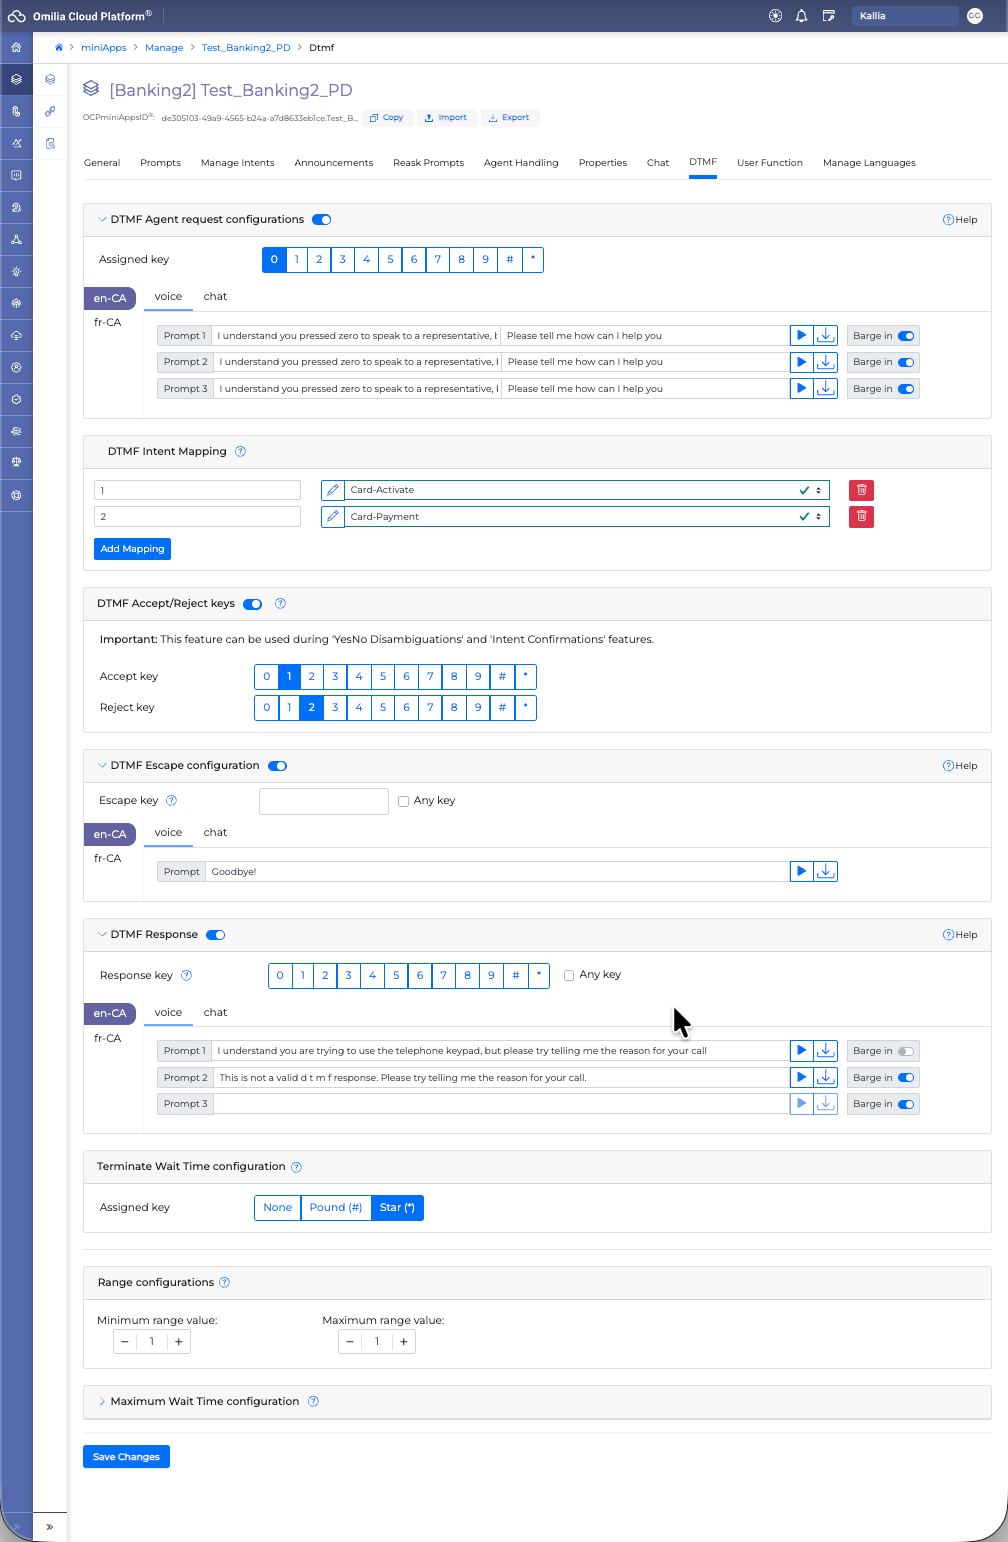This screenshot has width=1008, height=1542.
Task: Enable Barge in for response Prompt 1
Action: click(906, 1051)
